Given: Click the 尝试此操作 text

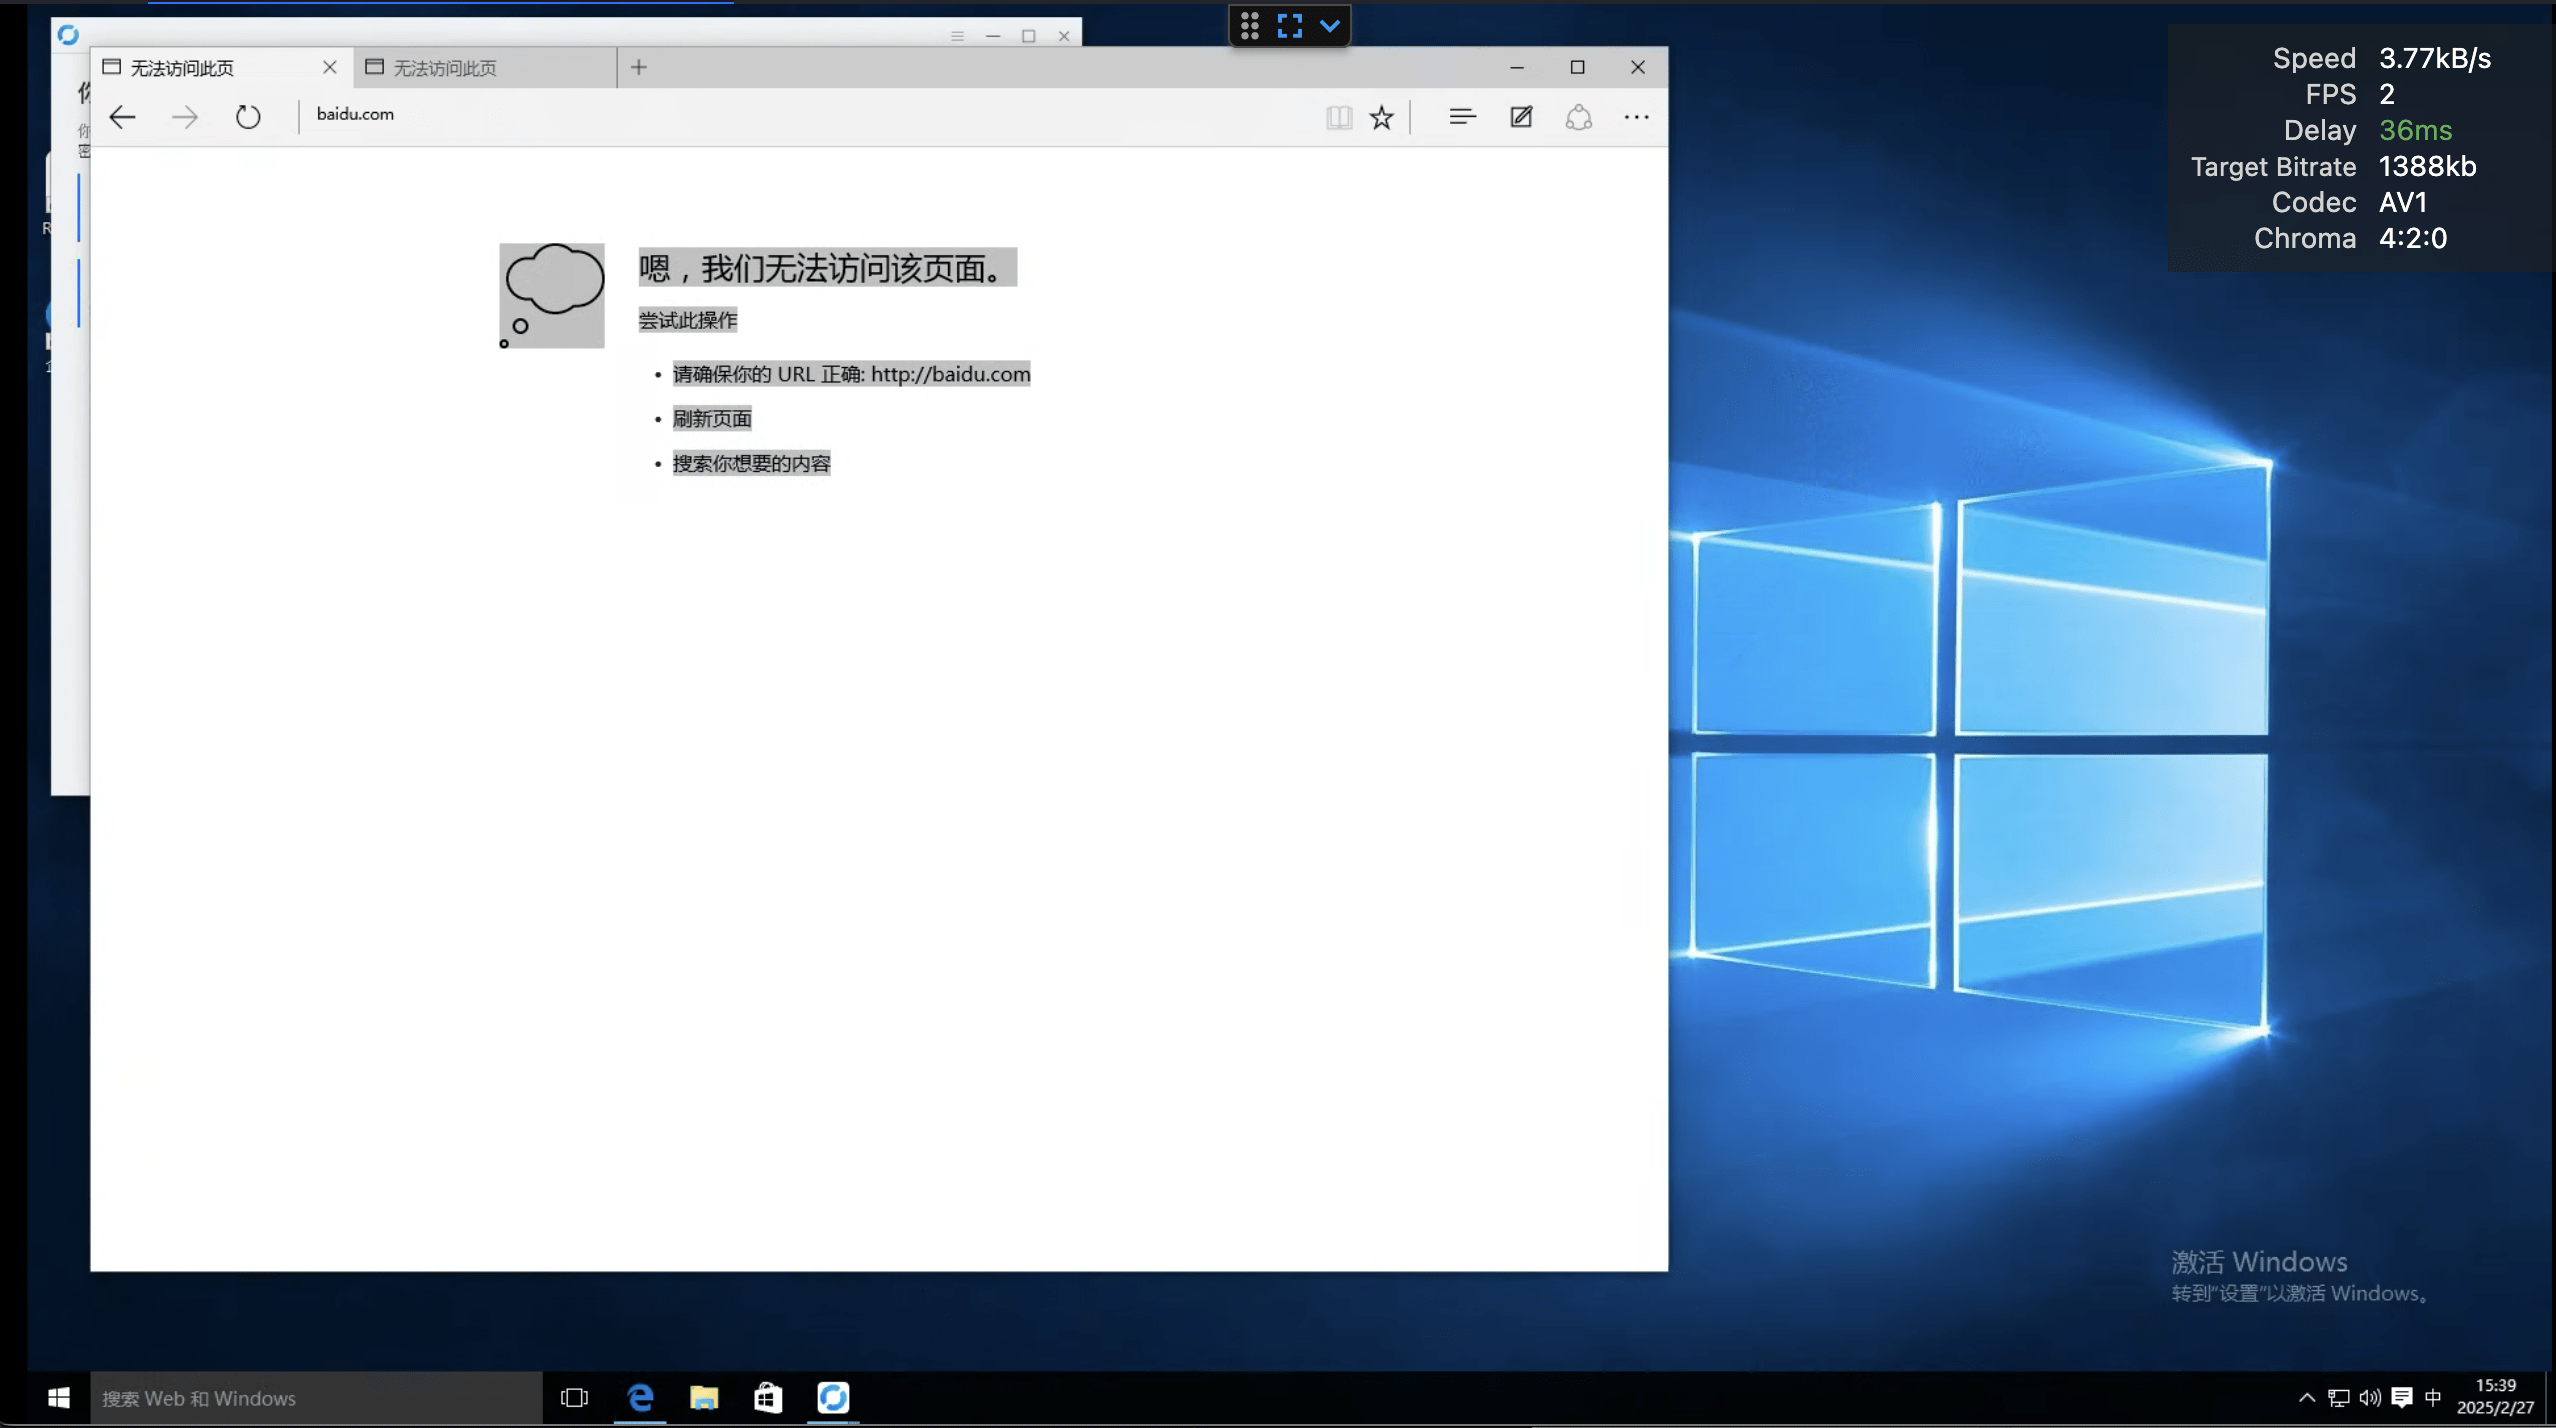Looking at the screenshot, I should 688,320.
